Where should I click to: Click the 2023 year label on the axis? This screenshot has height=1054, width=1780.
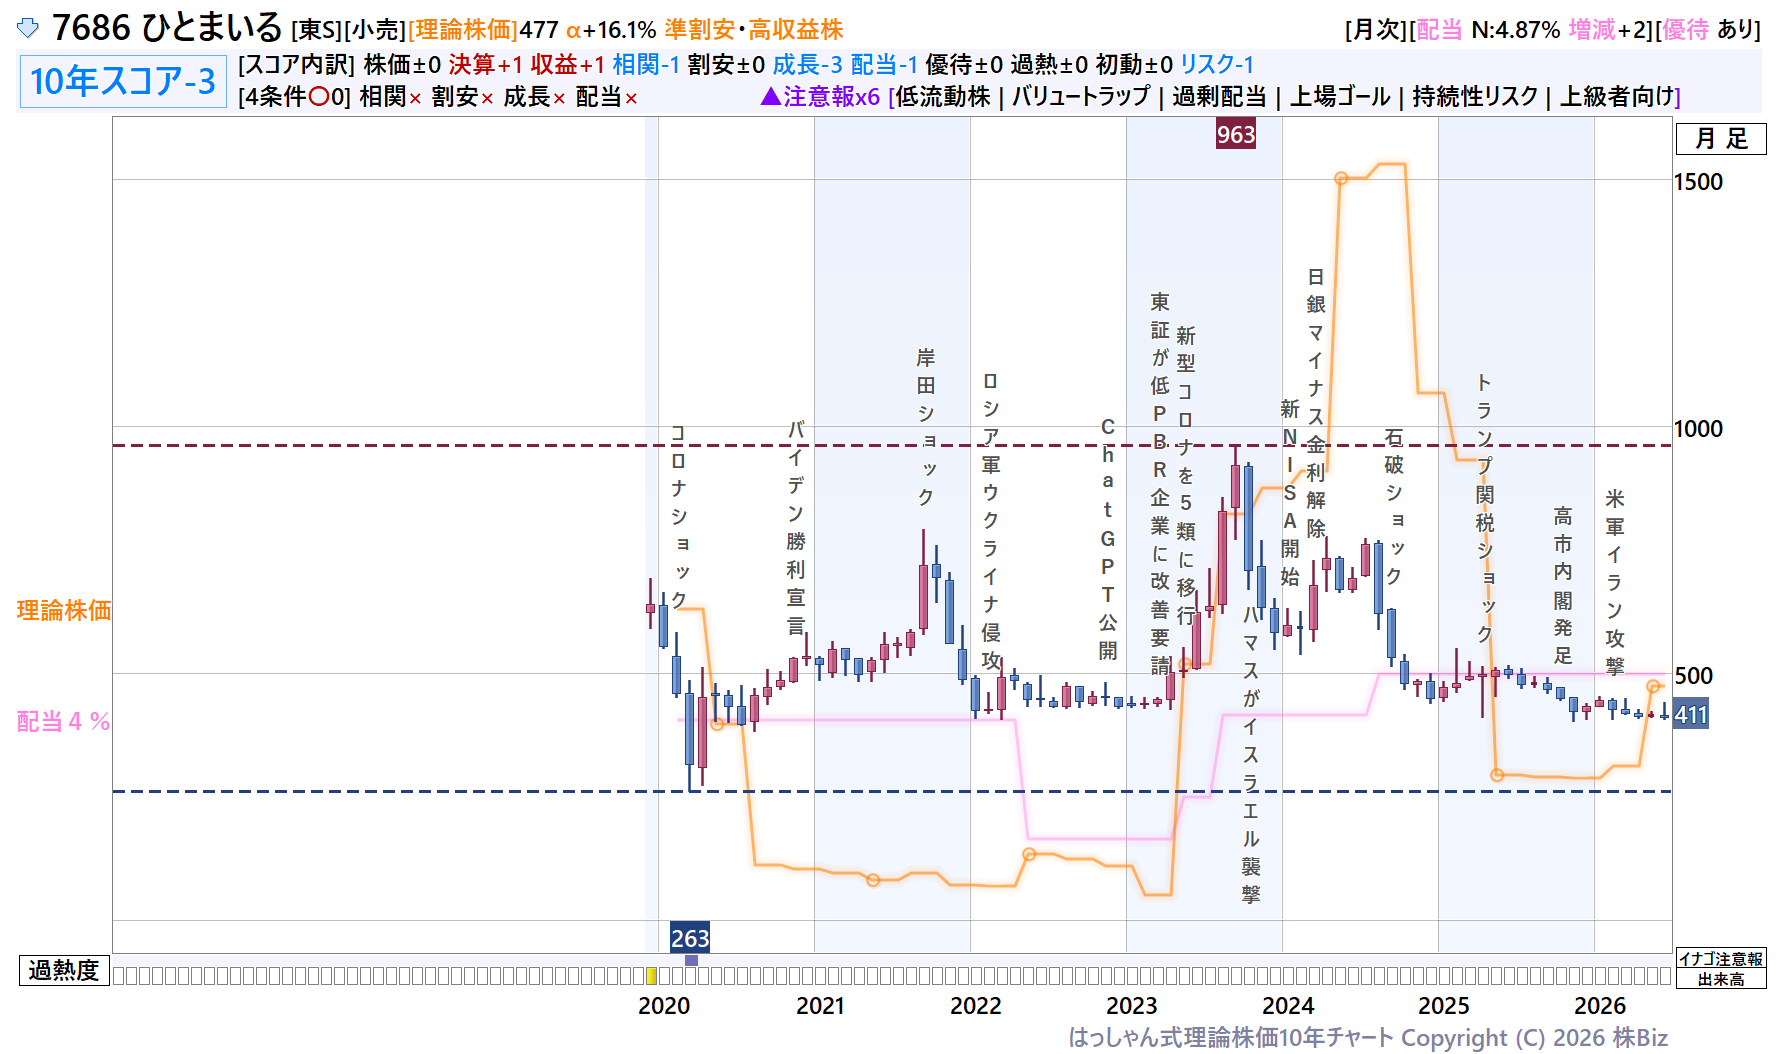pos(1132,1006)
